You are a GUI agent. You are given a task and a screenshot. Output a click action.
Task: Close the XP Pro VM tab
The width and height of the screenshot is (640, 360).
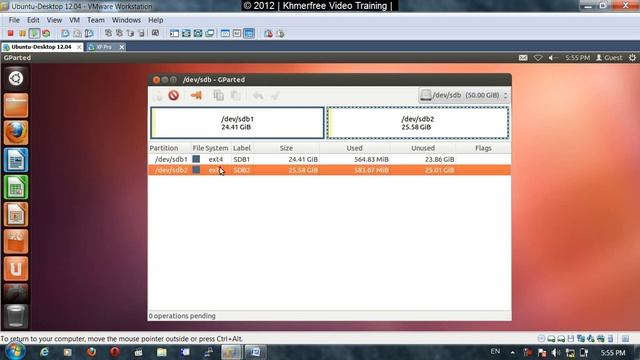click(122, 47)
